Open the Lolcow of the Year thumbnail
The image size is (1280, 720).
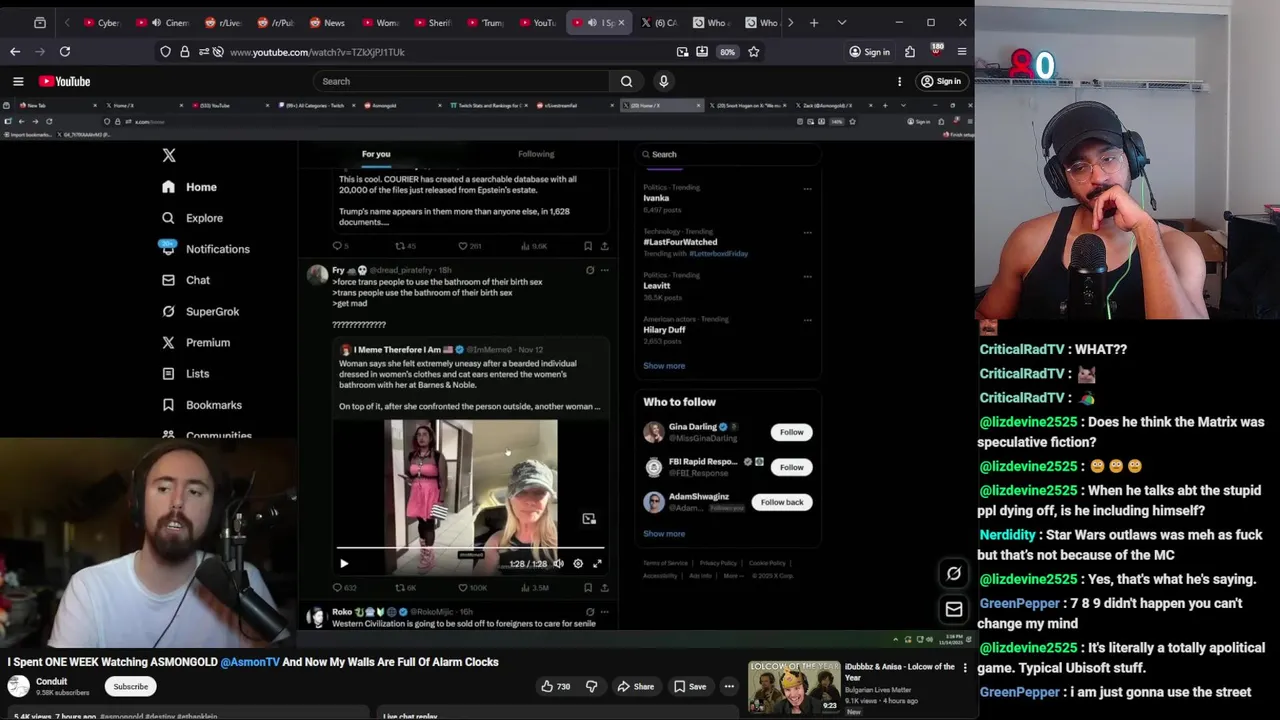pyautogui.click(x=794, y=687)
